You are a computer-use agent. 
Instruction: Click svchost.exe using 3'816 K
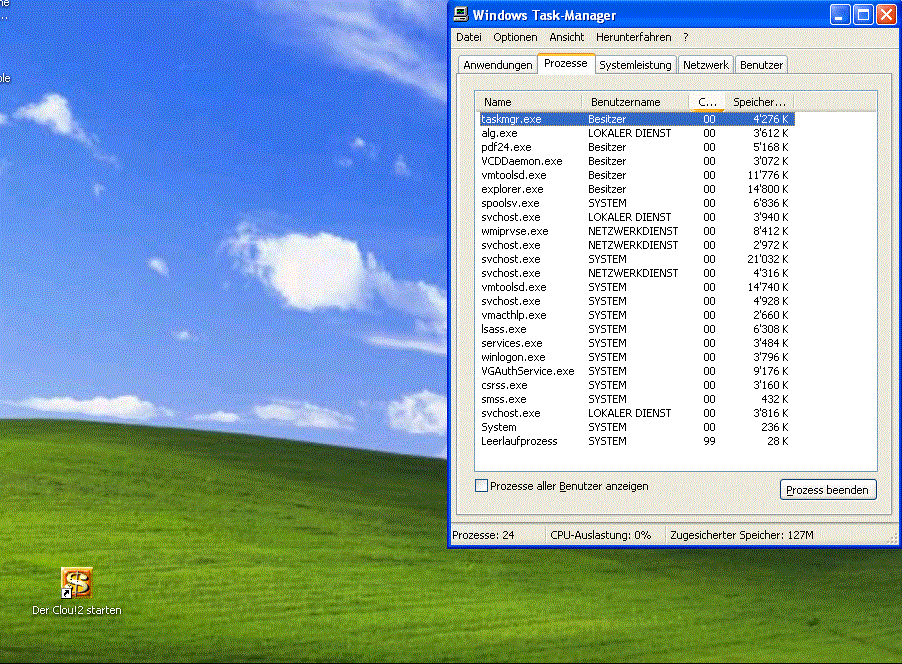click(637, 413)
